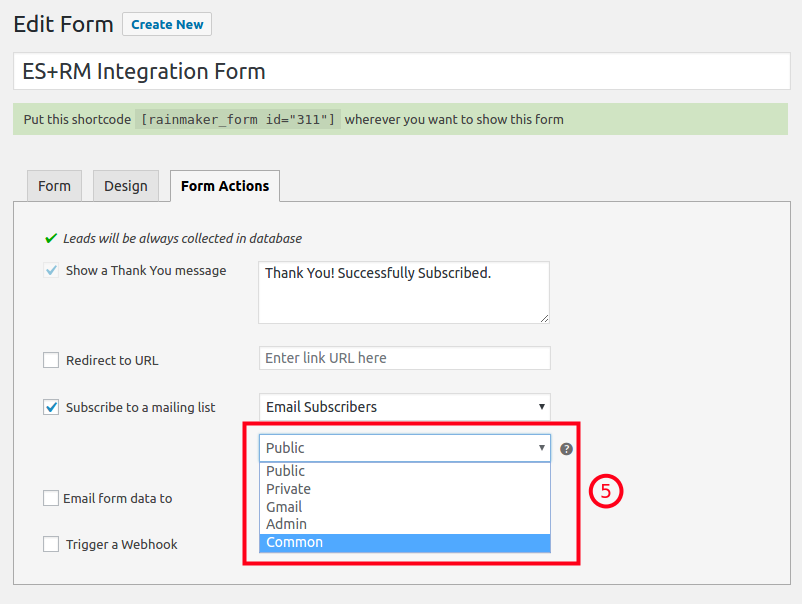Open the Email Subscribers dropdown
The width and height of the screenshot is (802, 604).
[405, 407]
